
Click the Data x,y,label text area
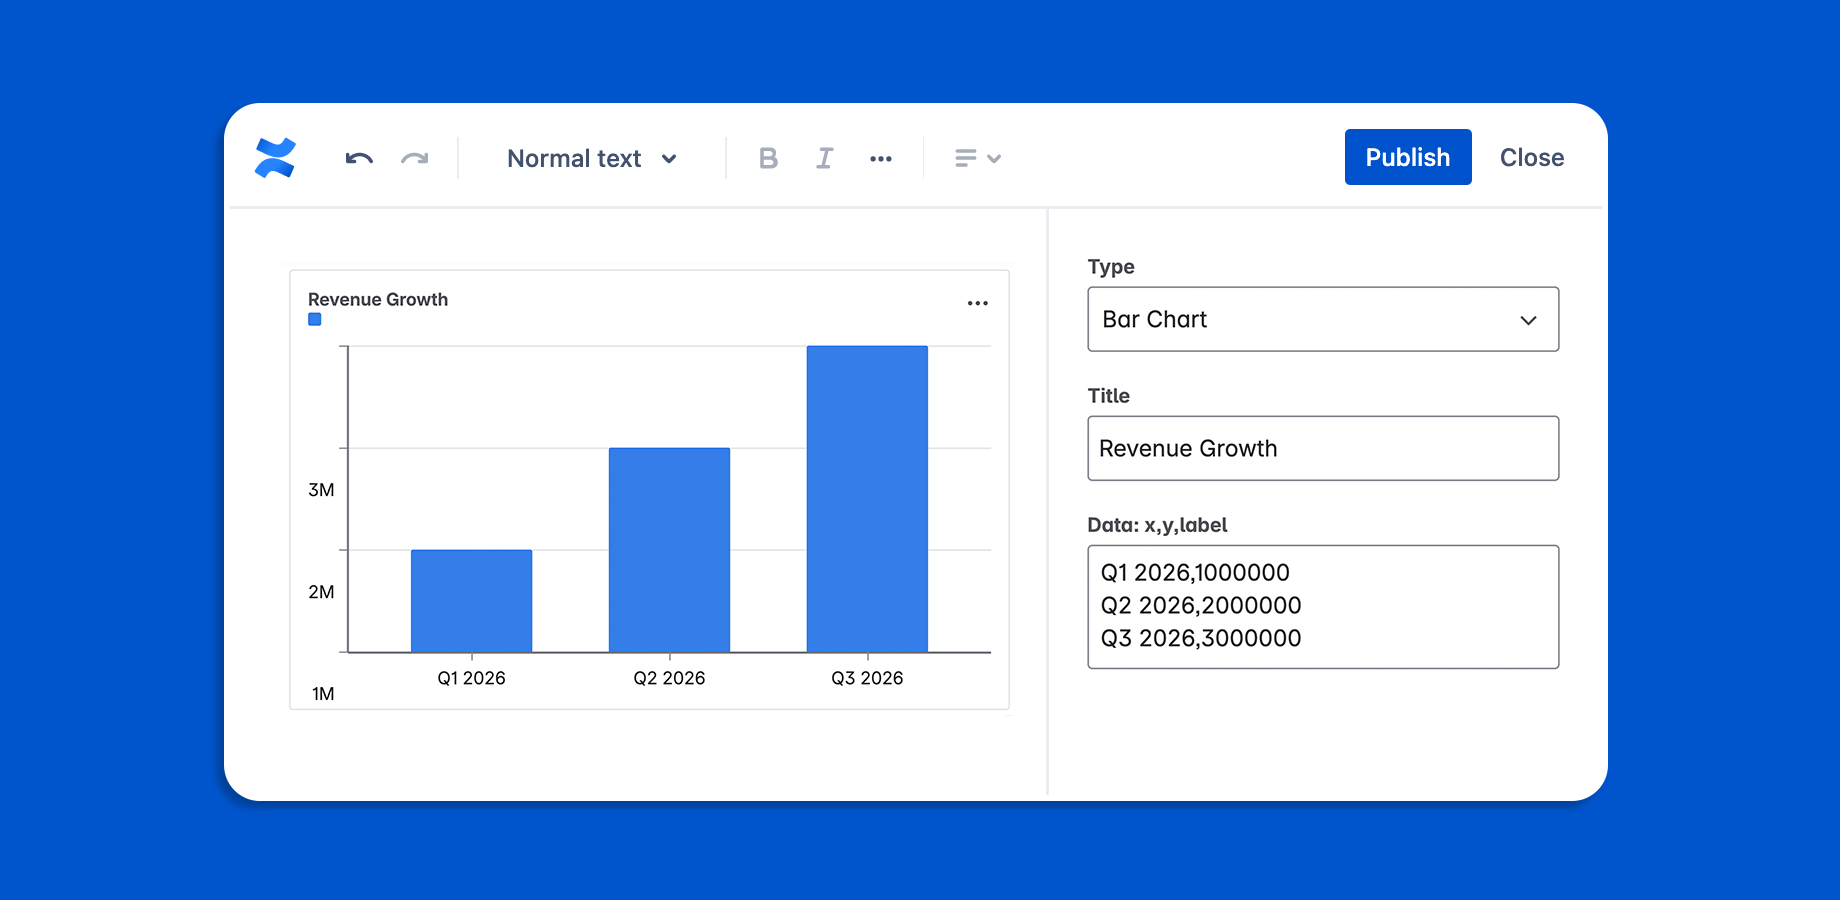click(1323, 607)
